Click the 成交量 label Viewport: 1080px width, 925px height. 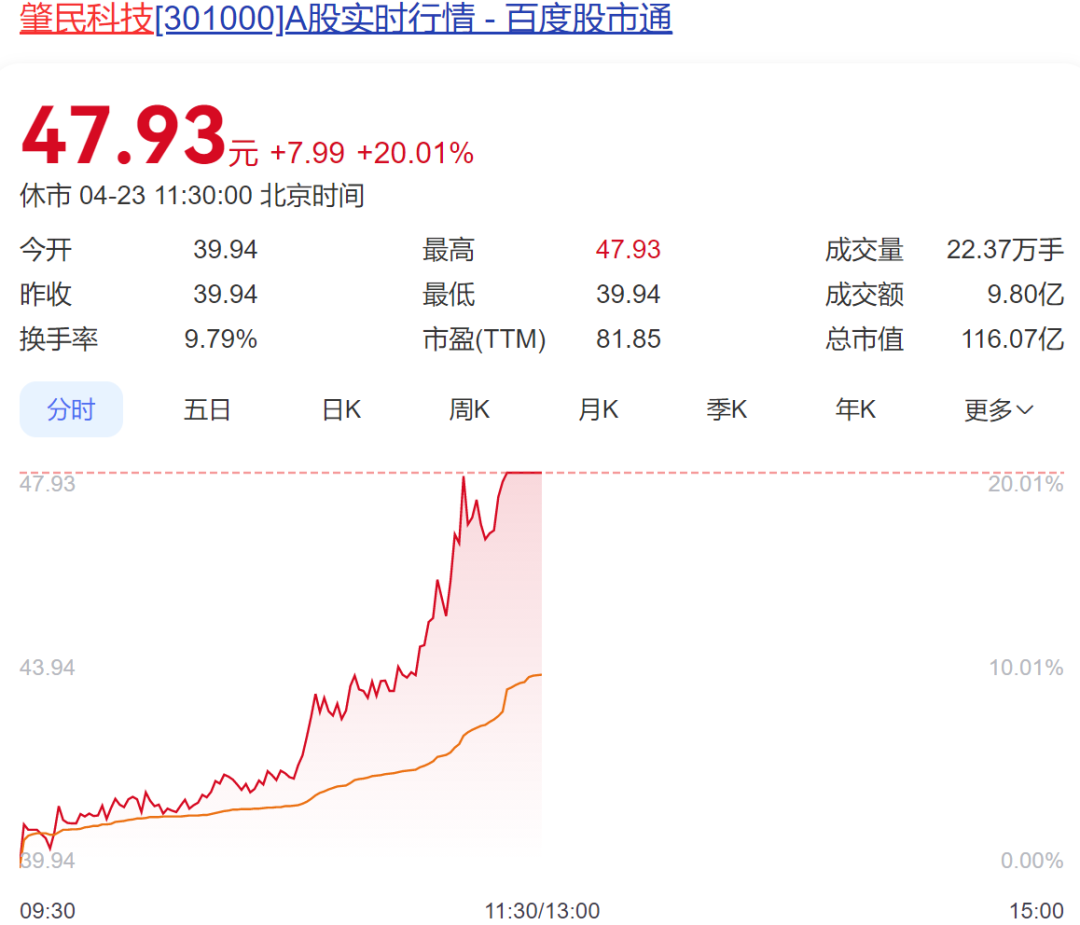864,249
